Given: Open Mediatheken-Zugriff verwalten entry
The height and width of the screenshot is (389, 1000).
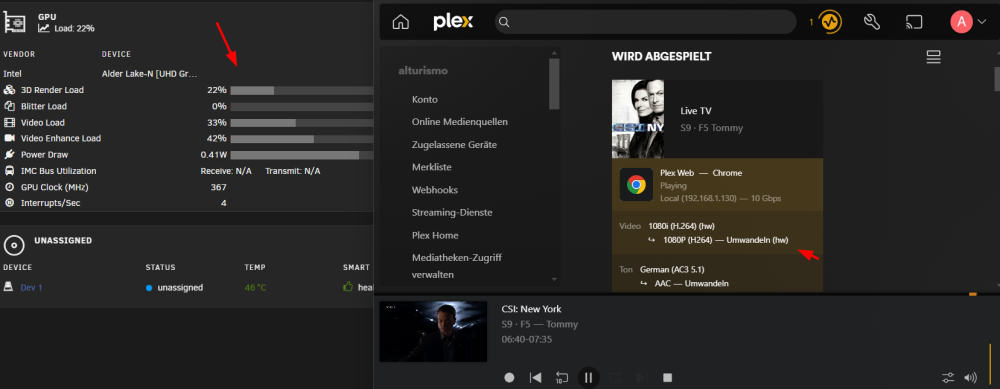Looking at the screenshot, I should 457,267.
